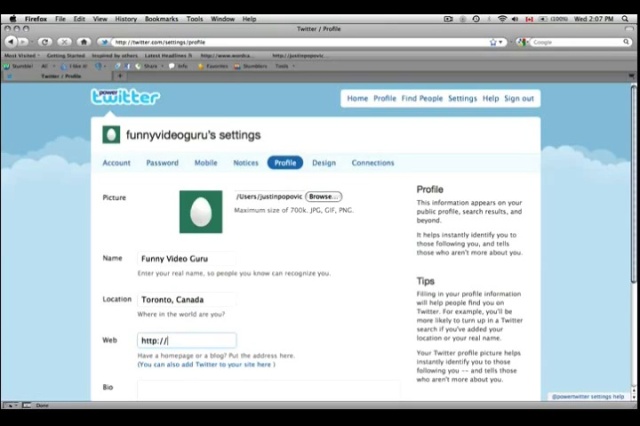The height and width of the screenshot is (426, 640).
Task: Click the Time Machine clock icon
Action: click(476, 19)
